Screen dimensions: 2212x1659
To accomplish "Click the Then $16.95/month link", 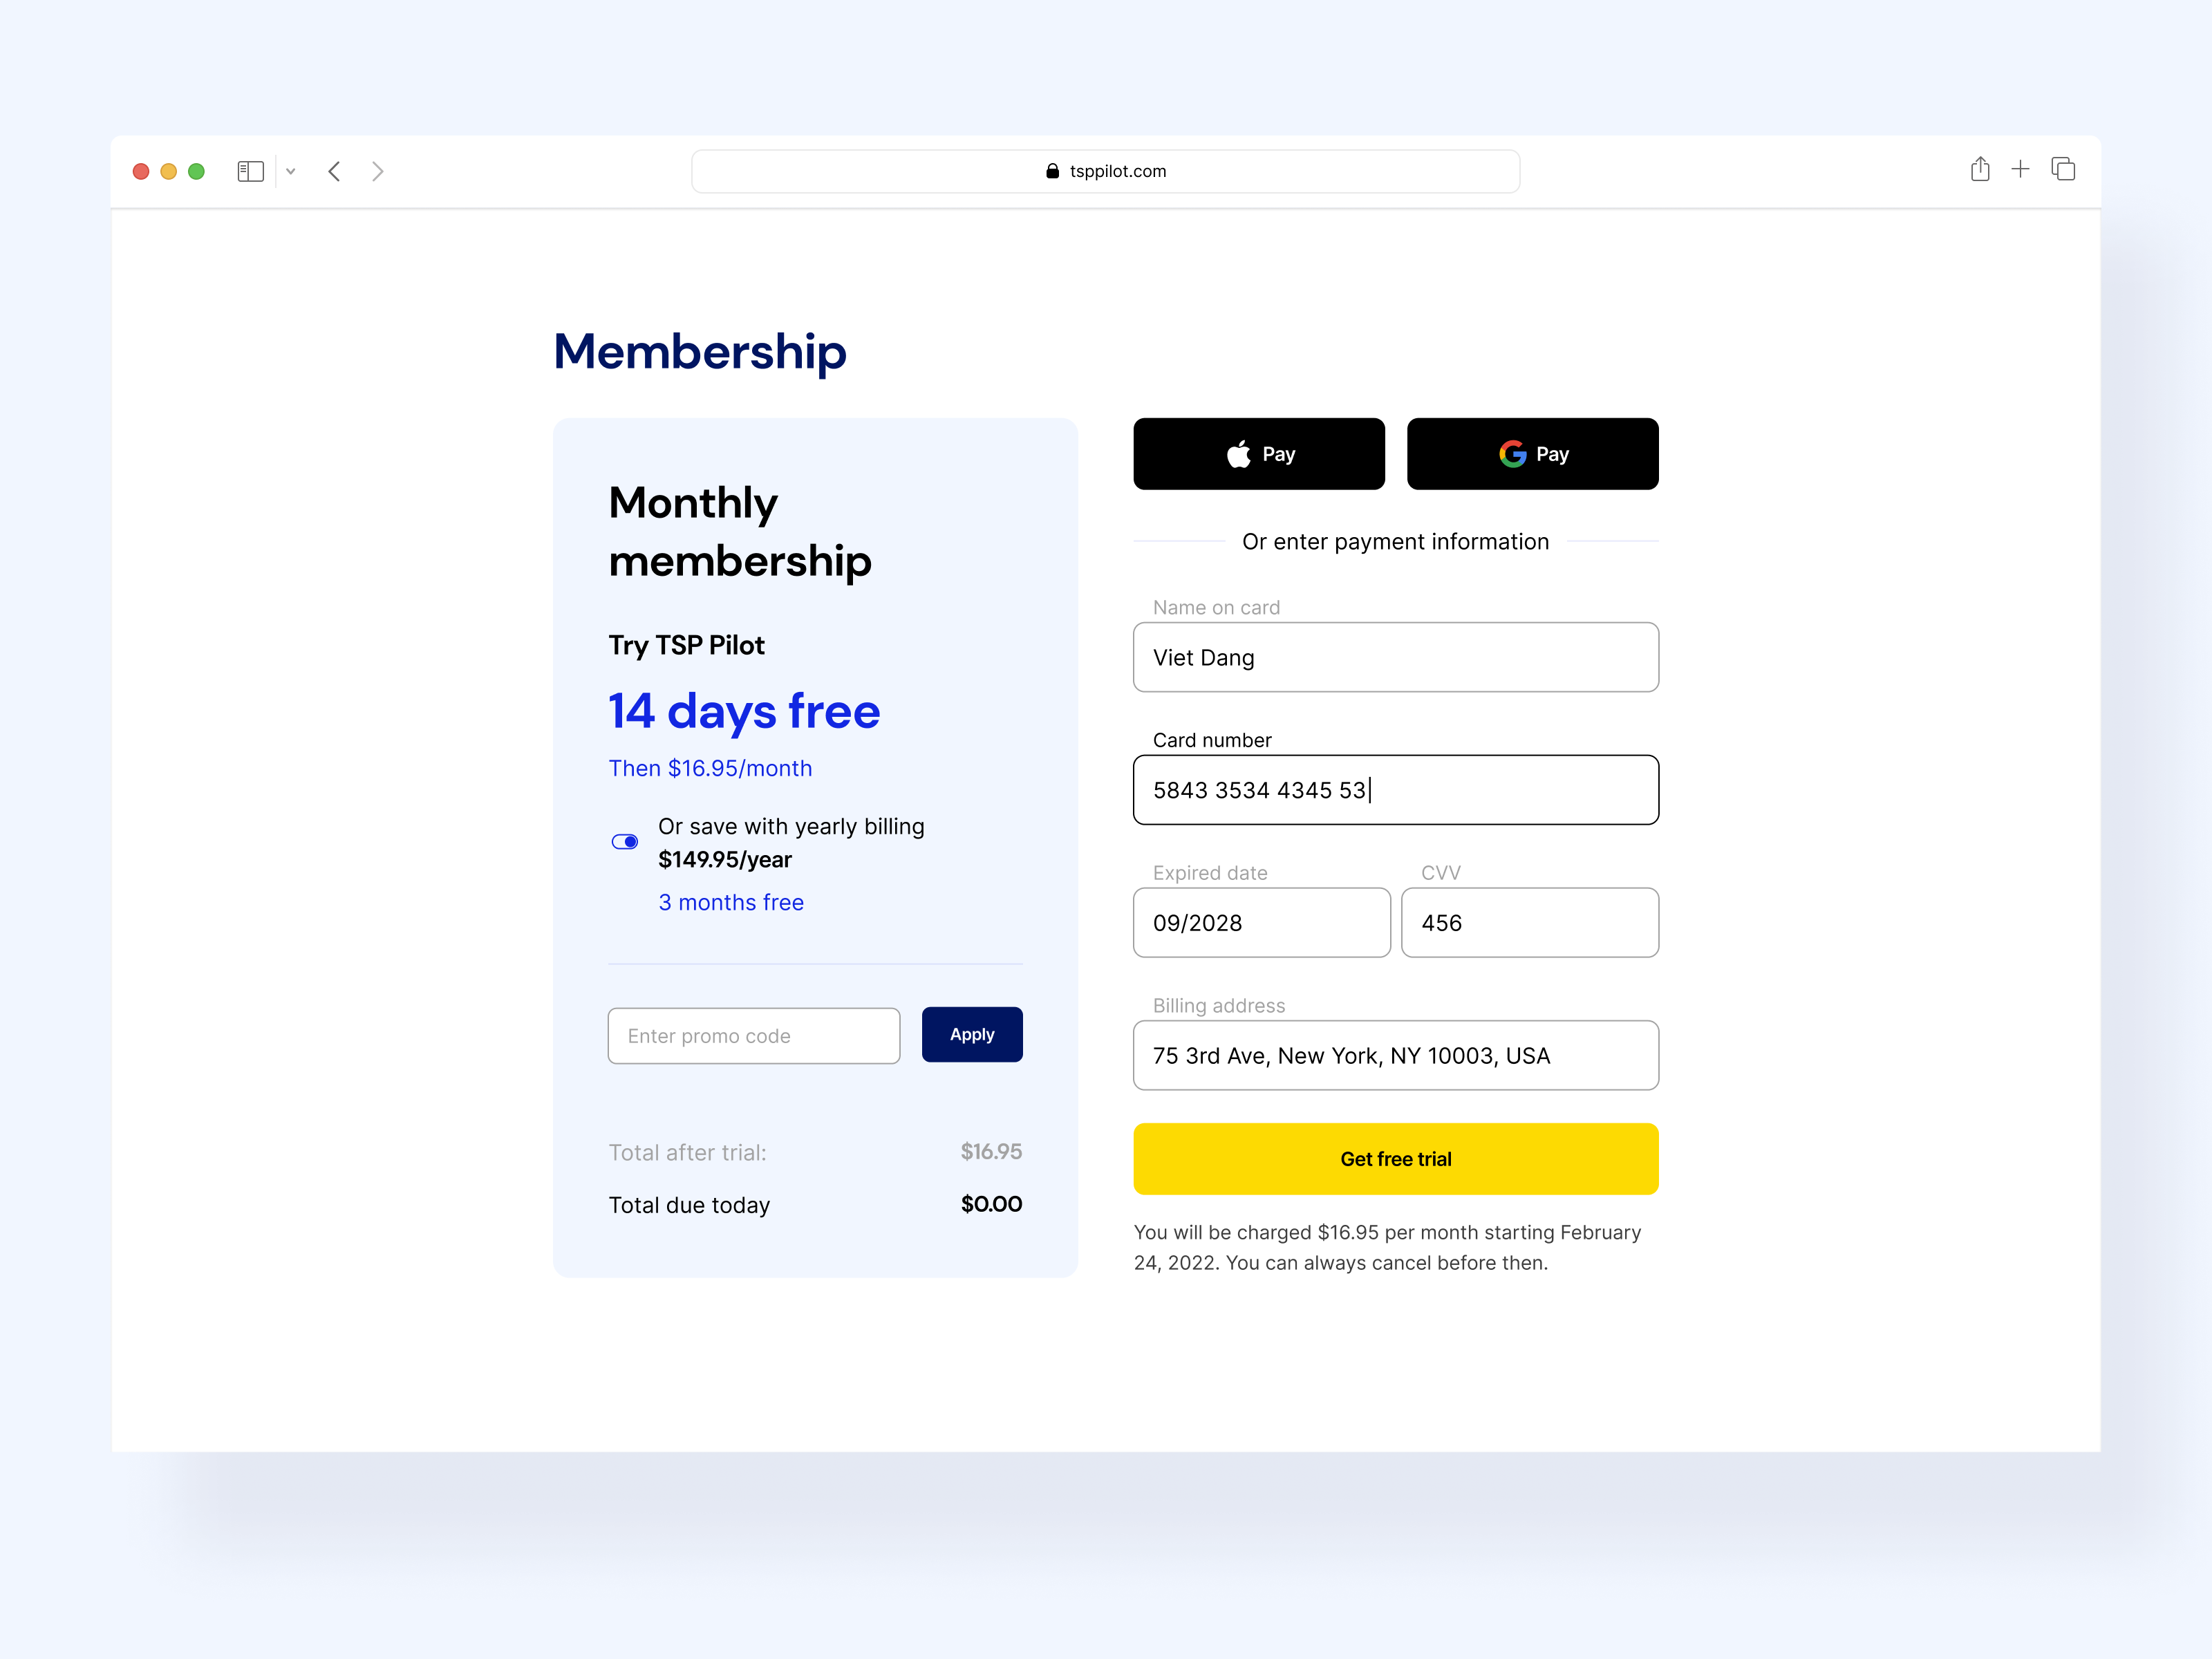I will [x=710, y=768].
